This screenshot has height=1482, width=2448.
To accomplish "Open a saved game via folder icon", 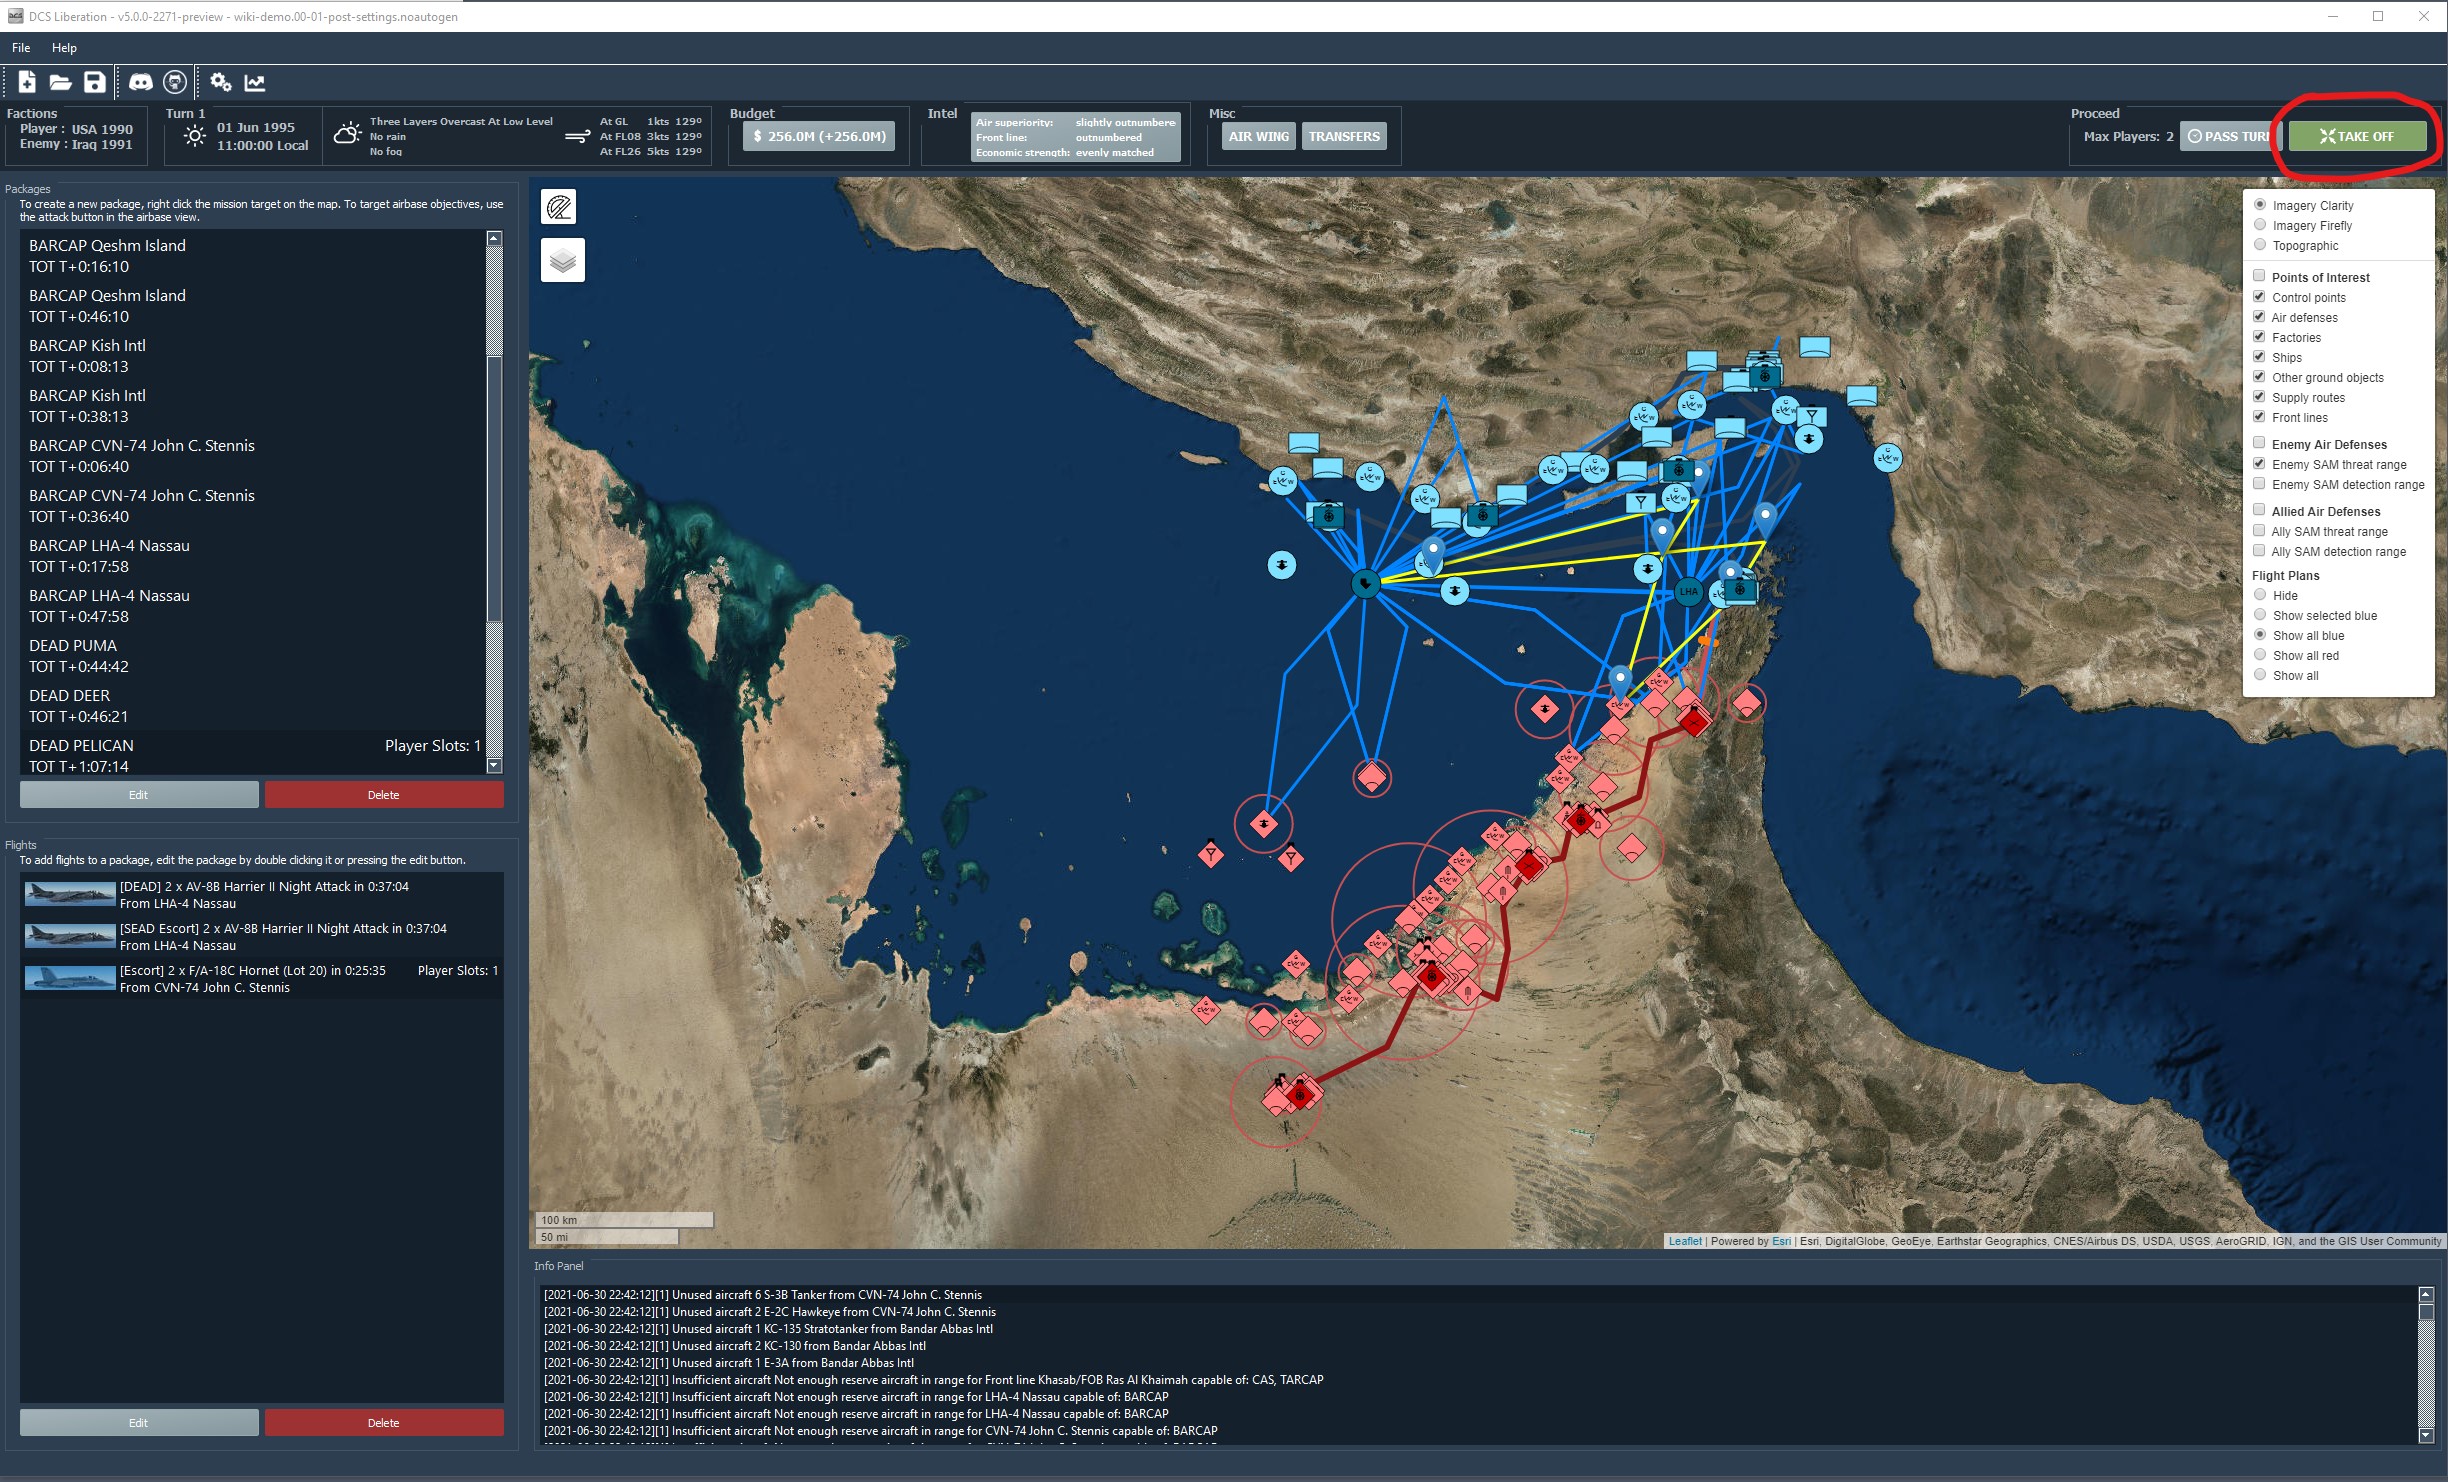I will (60, 83).
